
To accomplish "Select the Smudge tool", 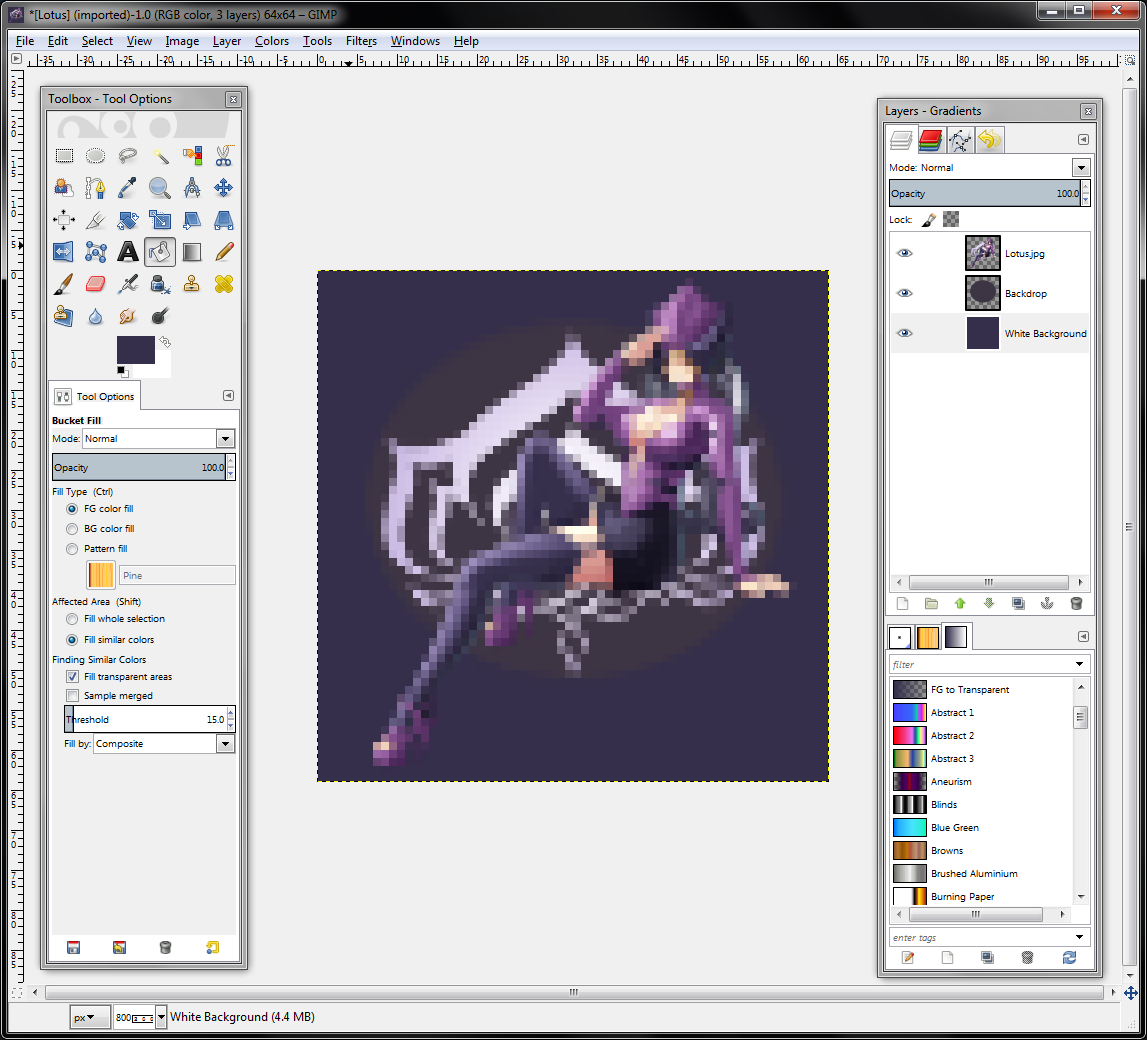I will [x=128, y=317].
